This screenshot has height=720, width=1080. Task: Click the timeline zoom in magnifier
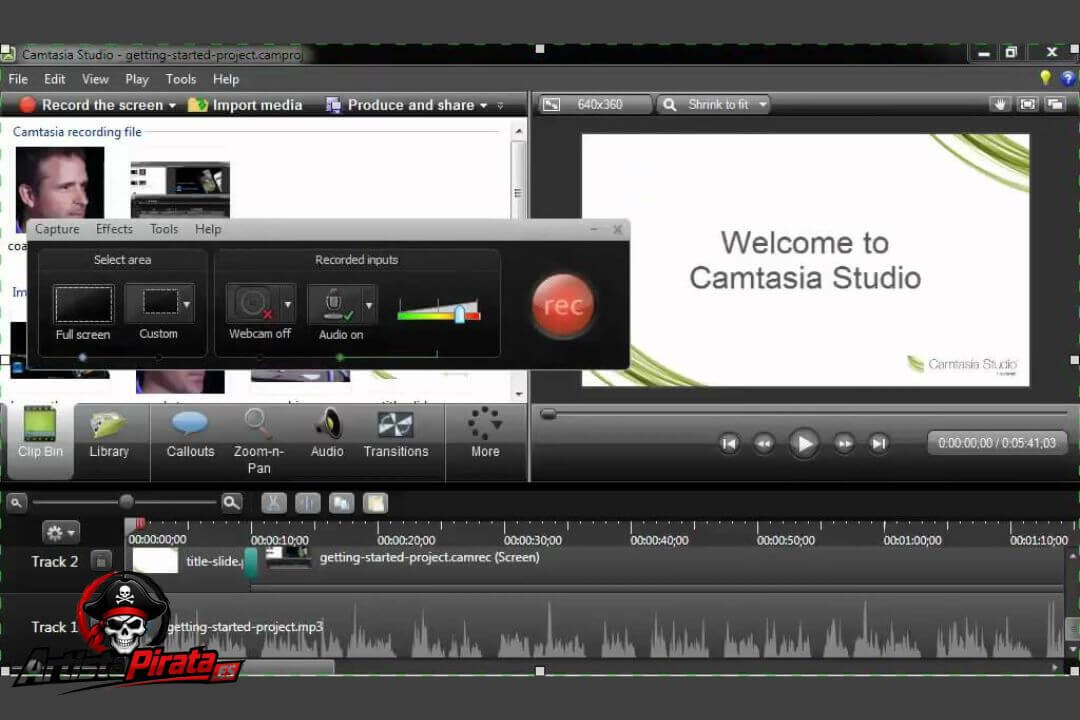point(232,503)
